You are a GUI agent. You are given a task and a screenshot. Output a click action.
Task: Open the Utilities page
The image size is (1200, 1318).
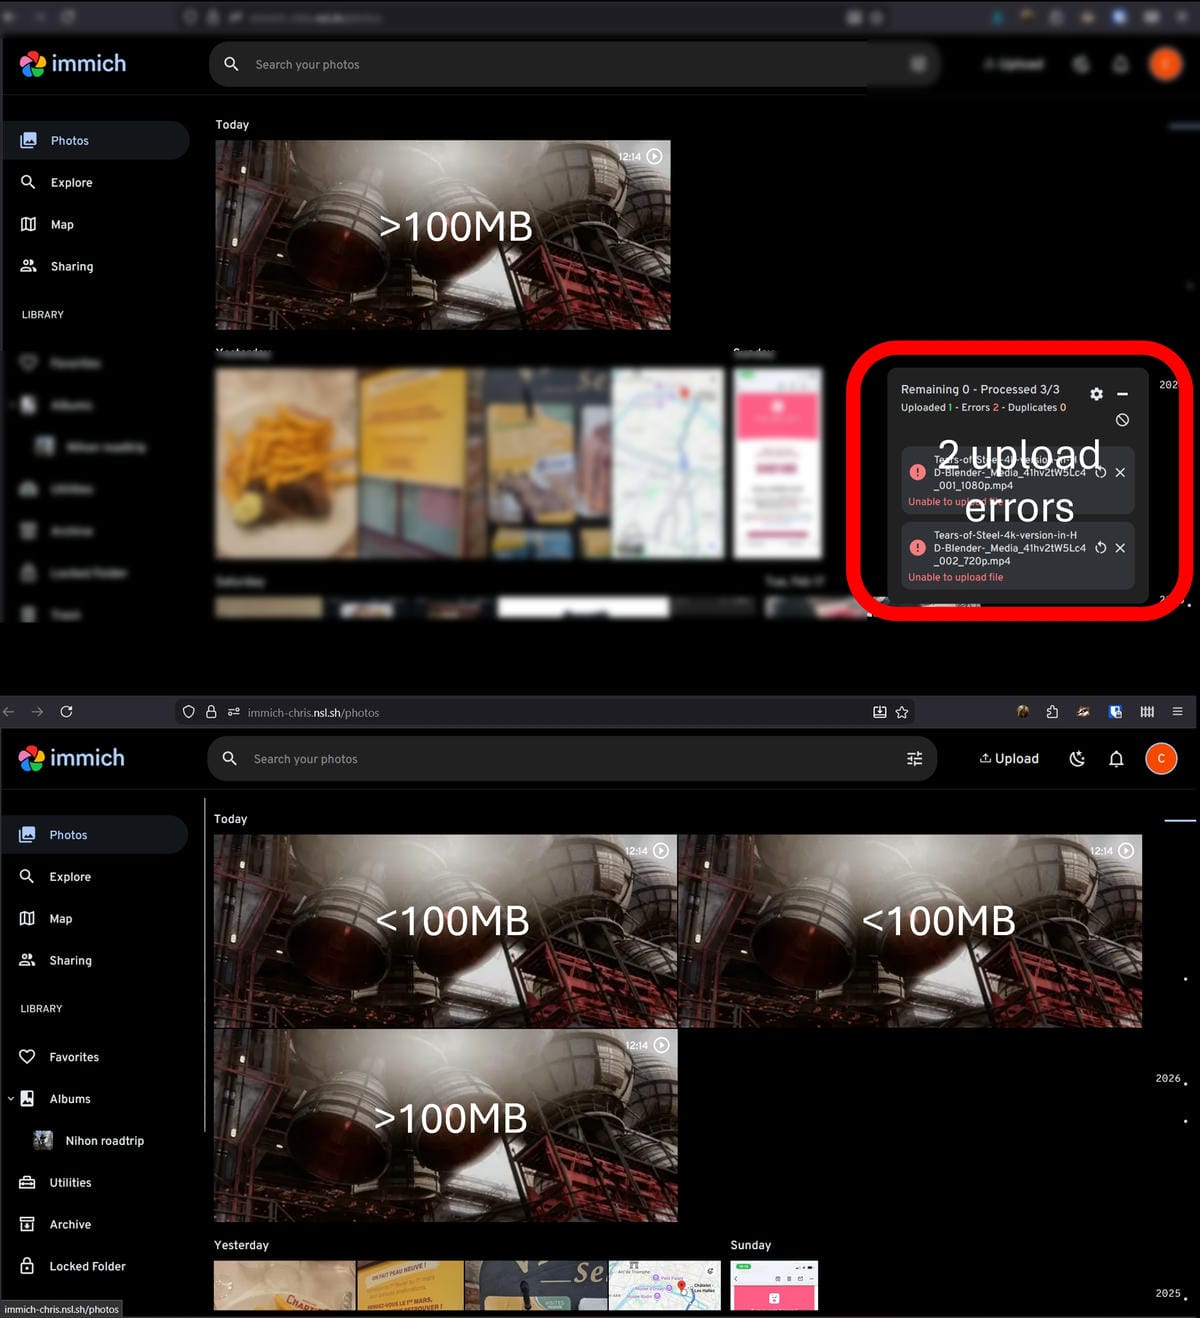70,1183
